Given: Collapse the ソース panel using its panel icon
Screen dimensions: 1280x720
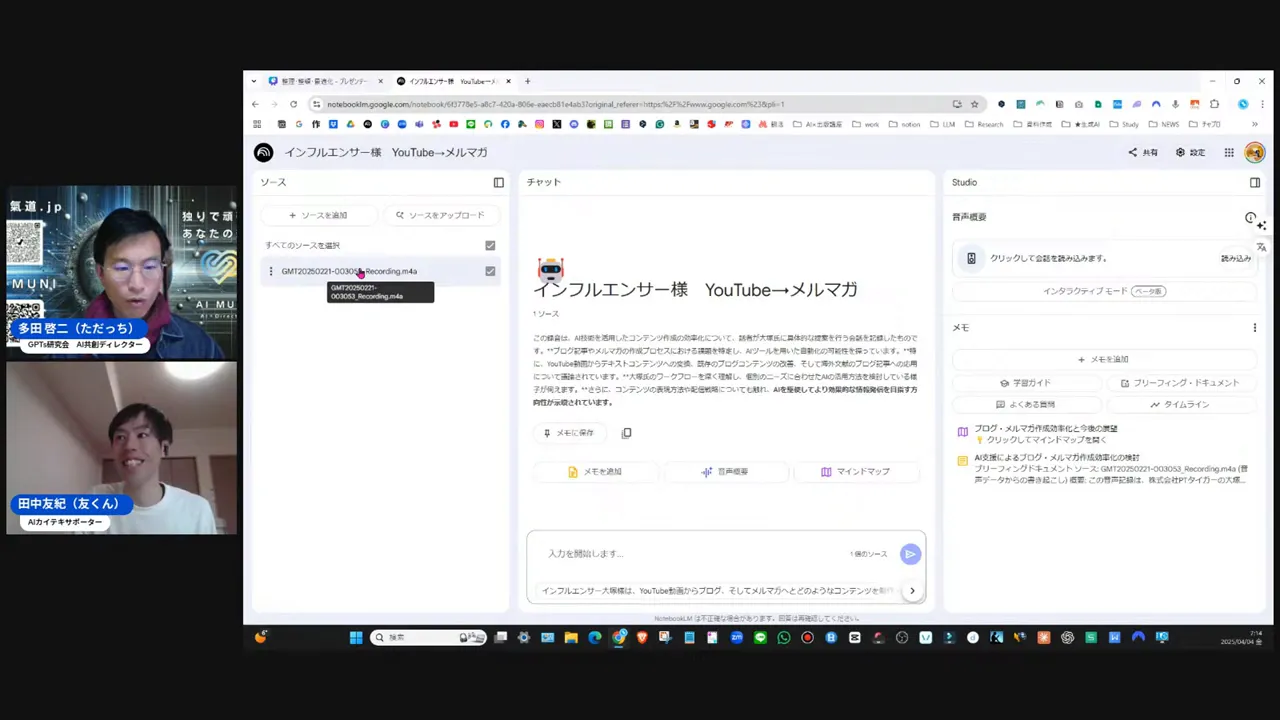Looking at the screenshot, I should point(498,182).
